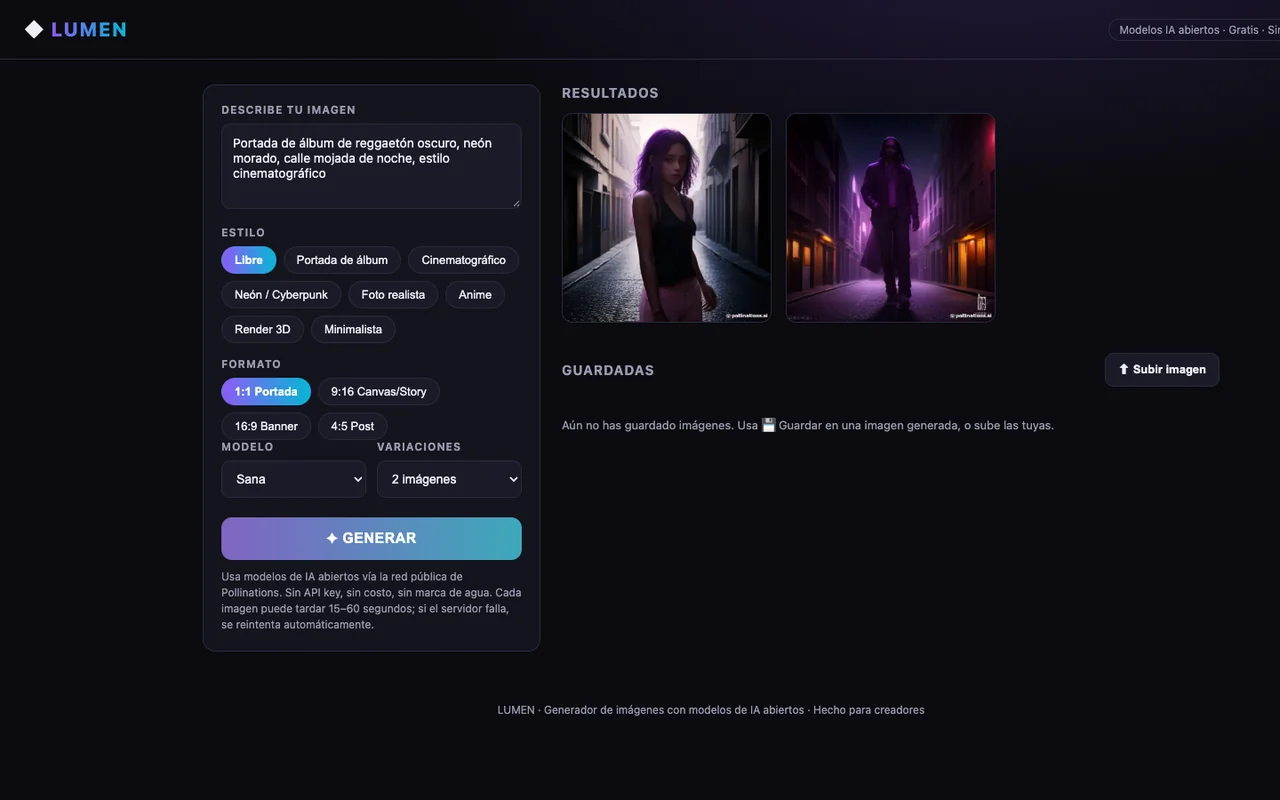Select the Render 3D style chip
Image resolution: width=1280 pixels, height=800 pixels.
pos(262,329)
